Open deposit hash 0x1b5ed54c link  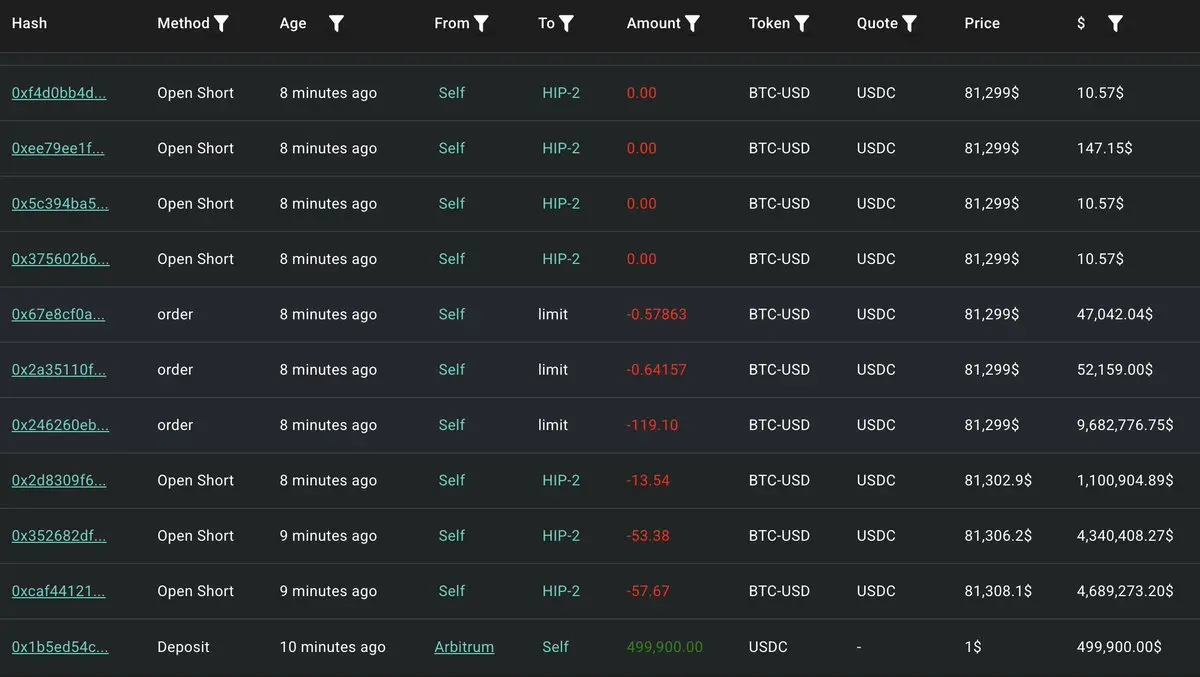[60, 647]
